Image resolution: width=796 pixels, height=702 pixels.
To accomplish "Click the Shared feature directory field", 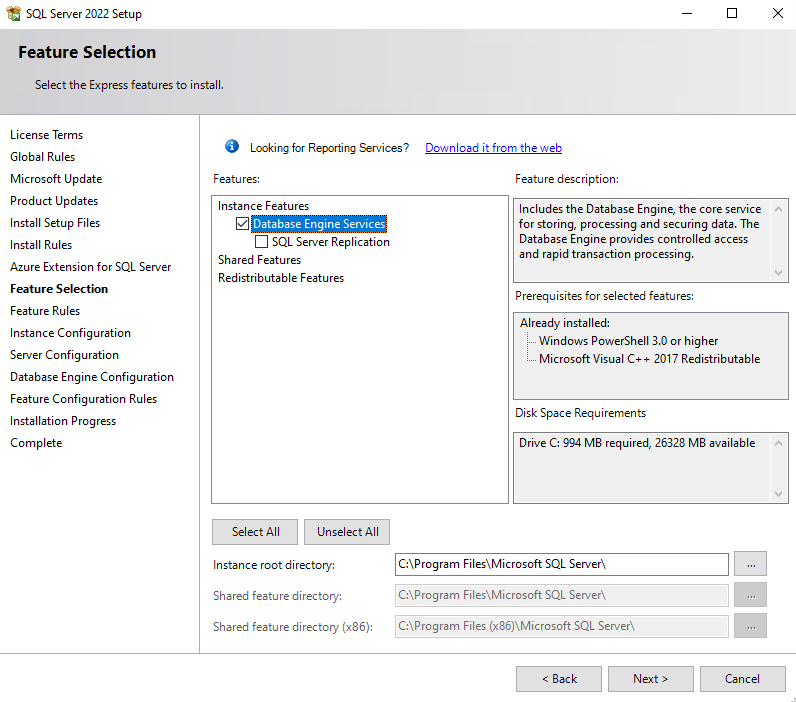I will (561, 595).
